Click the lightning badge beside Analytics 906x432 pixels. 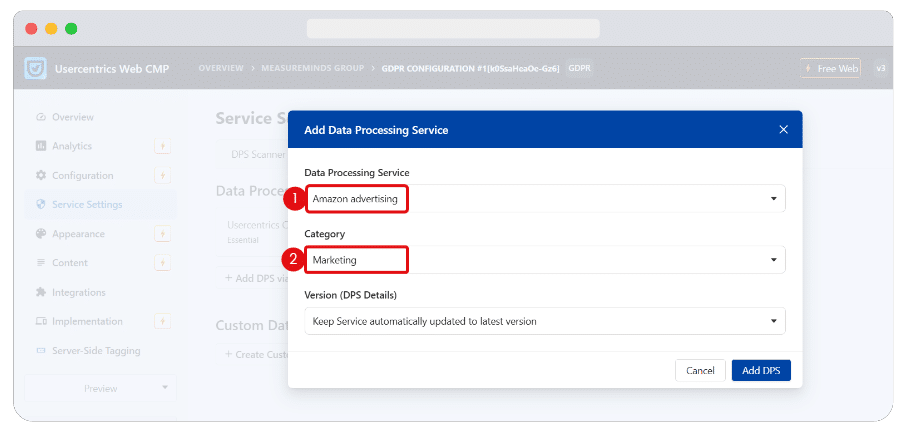162,146
